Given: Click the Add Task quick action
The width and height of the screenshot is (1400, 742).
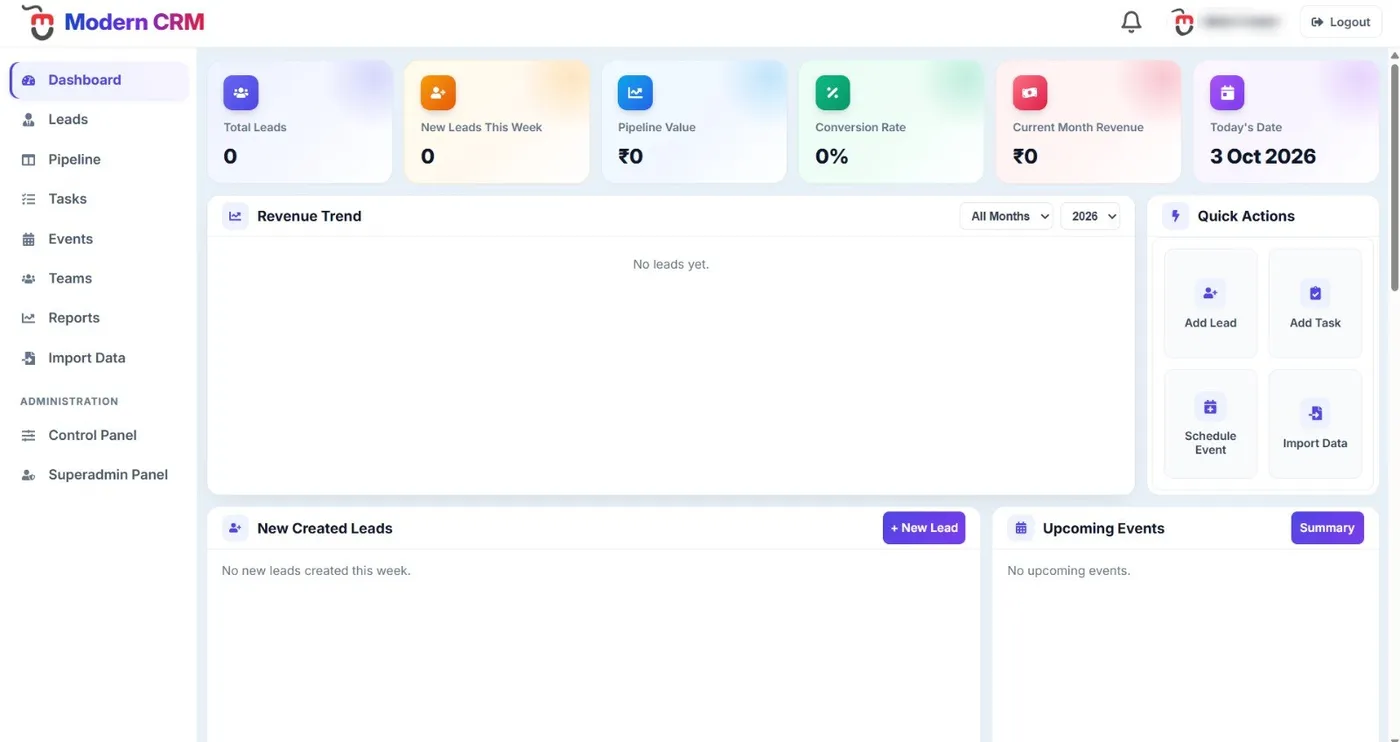Looking at the screenshot, I should [1315, 303].
